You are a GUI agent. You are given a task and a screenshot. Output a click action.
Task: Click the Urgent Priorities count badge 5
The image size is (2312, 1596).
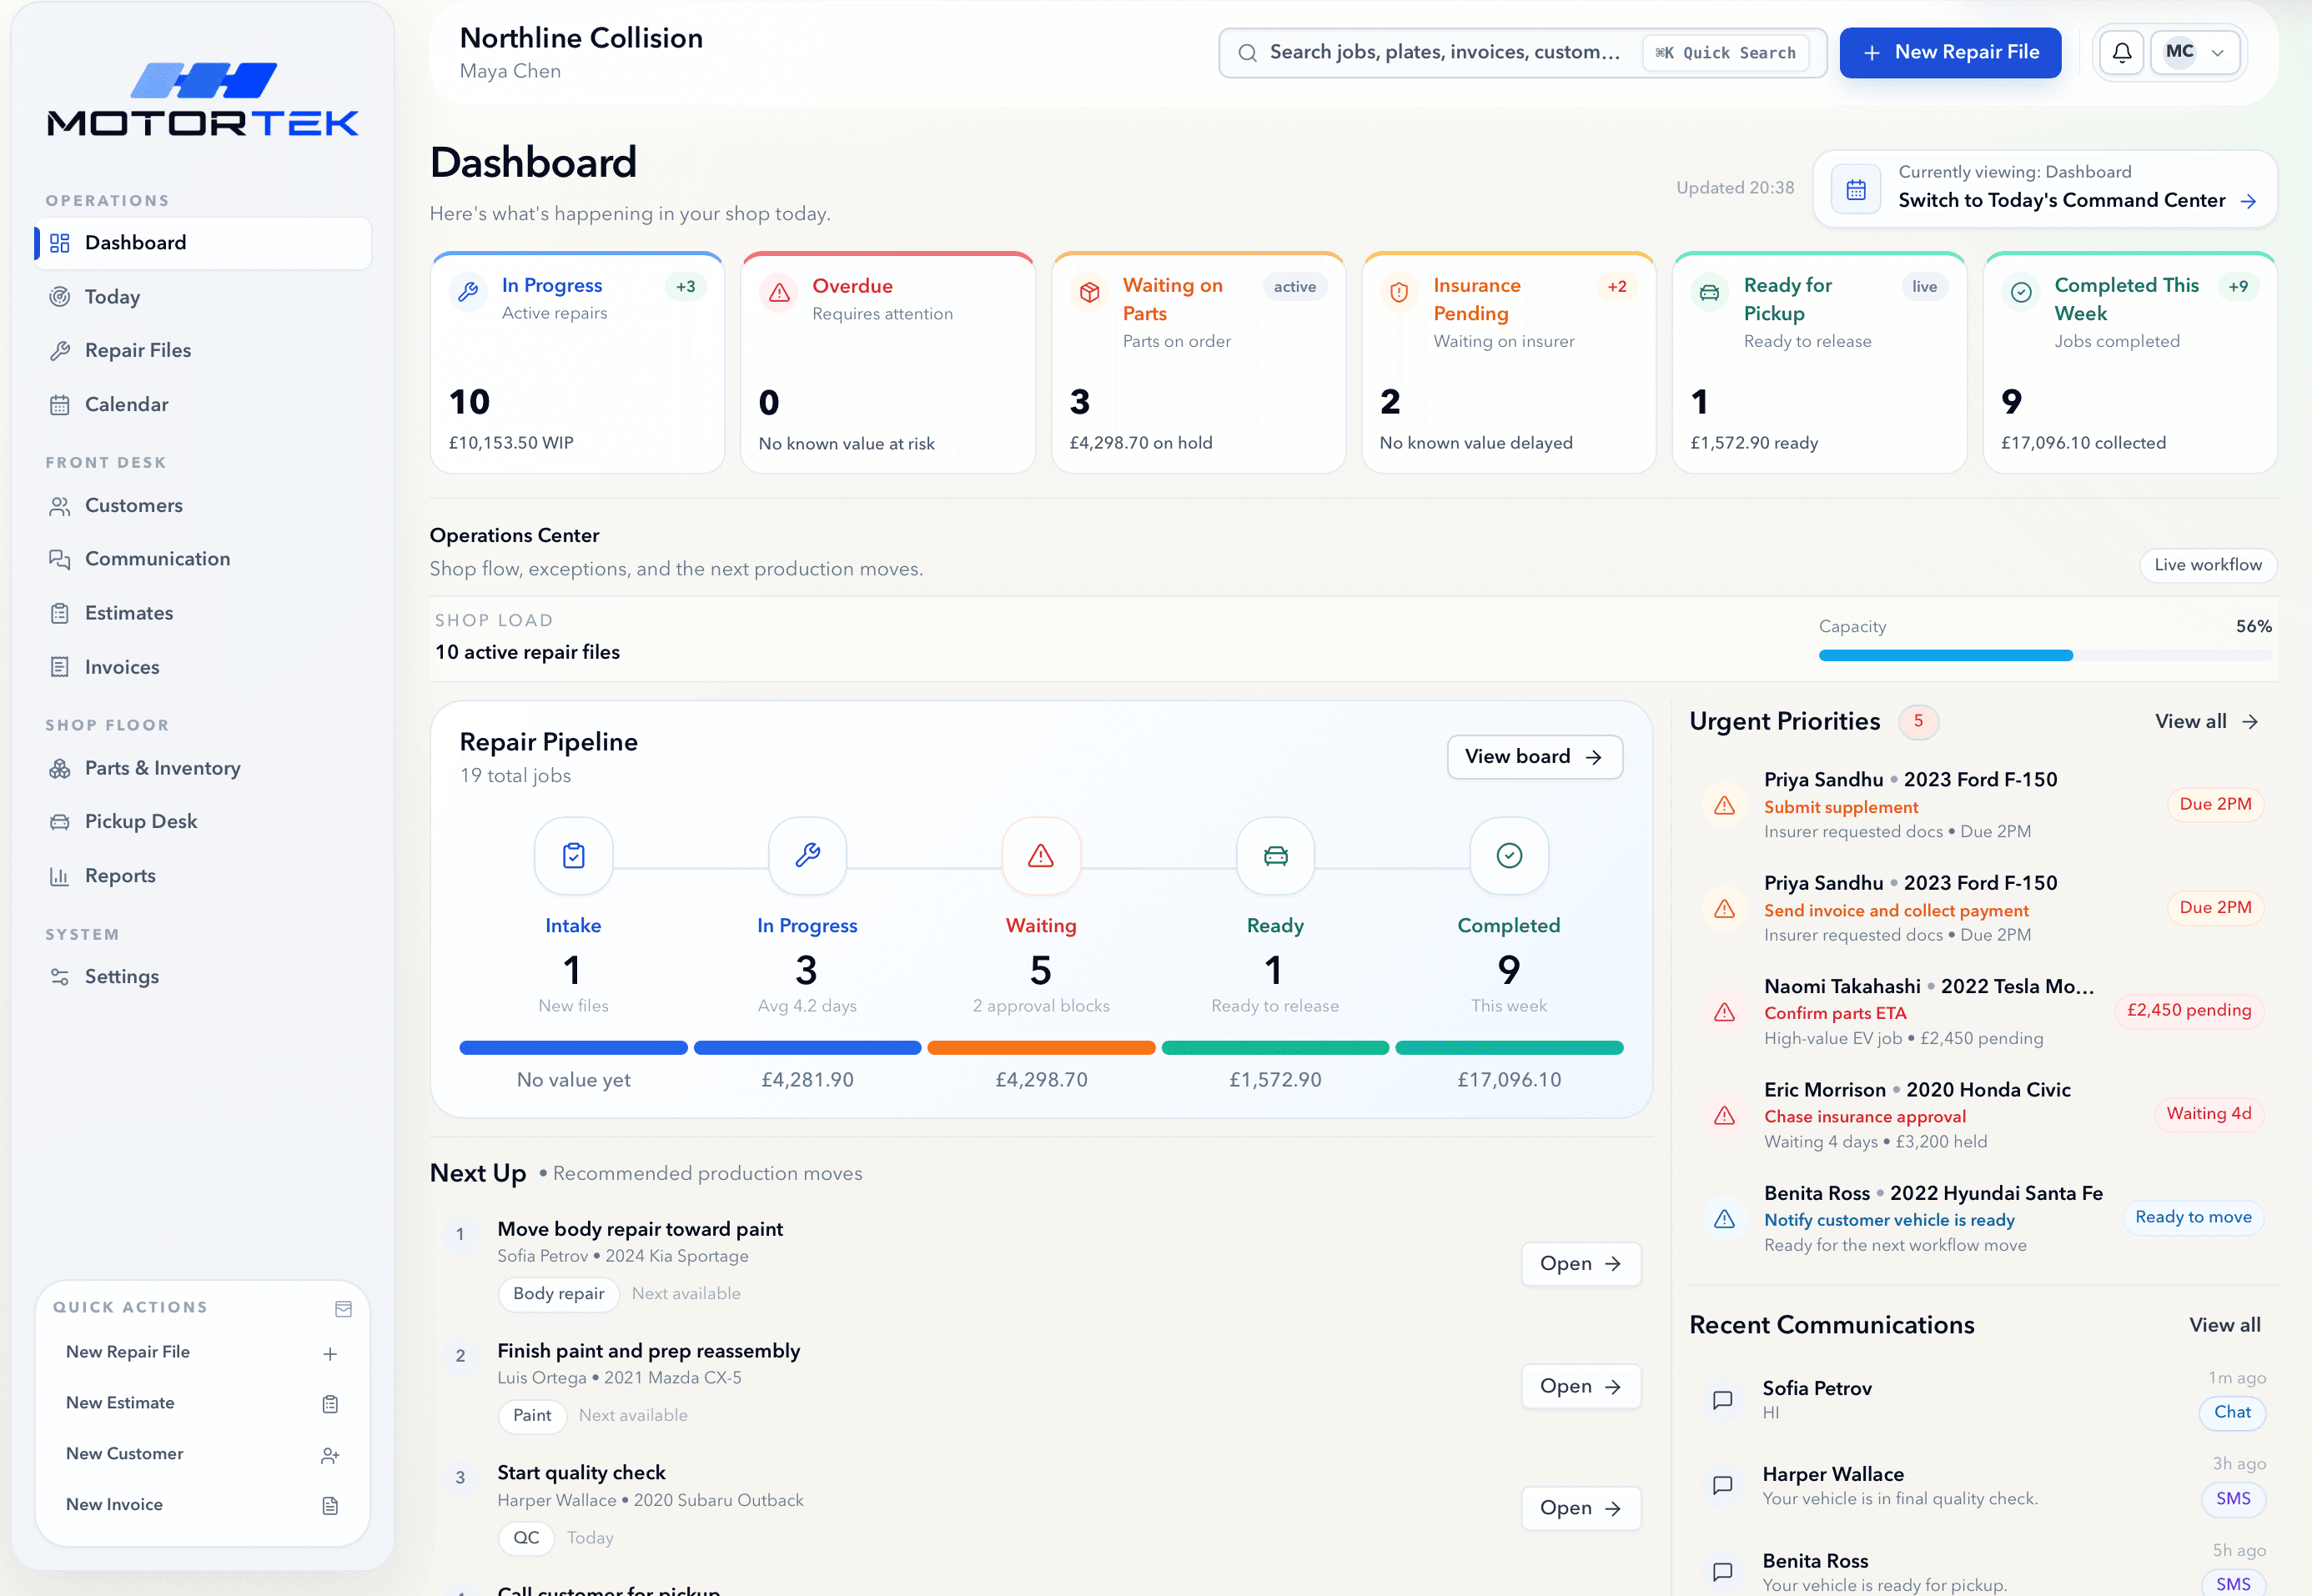point(1918,721)
